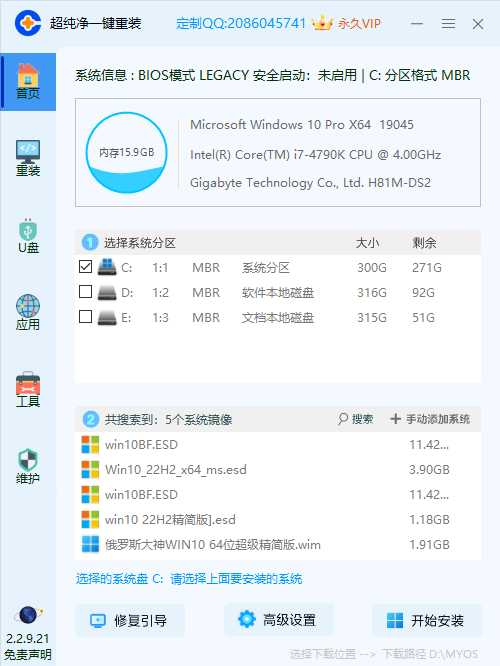Minimize the window
Viewport: 500px width, 666px height.
tap(417, 23)
